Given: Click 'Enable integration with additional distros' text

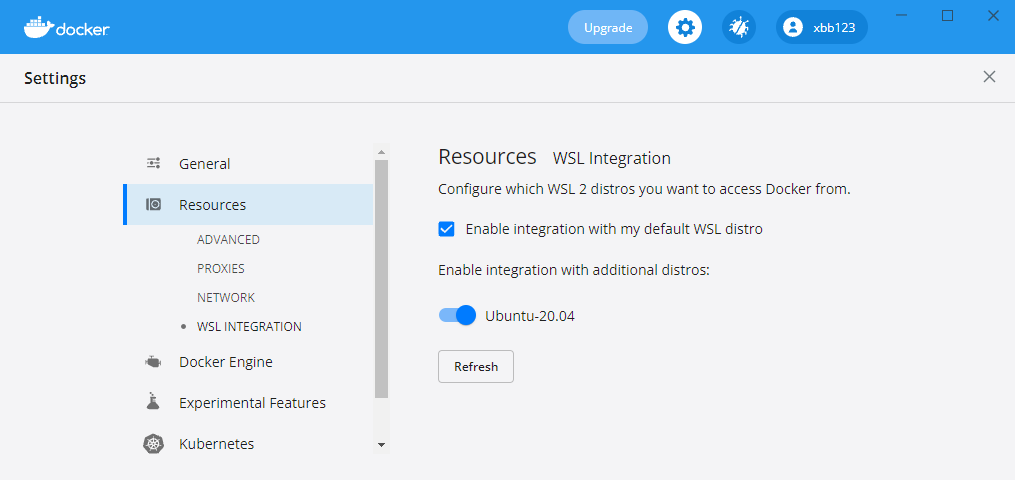Looking at the screenshot, I should point(574,270).
